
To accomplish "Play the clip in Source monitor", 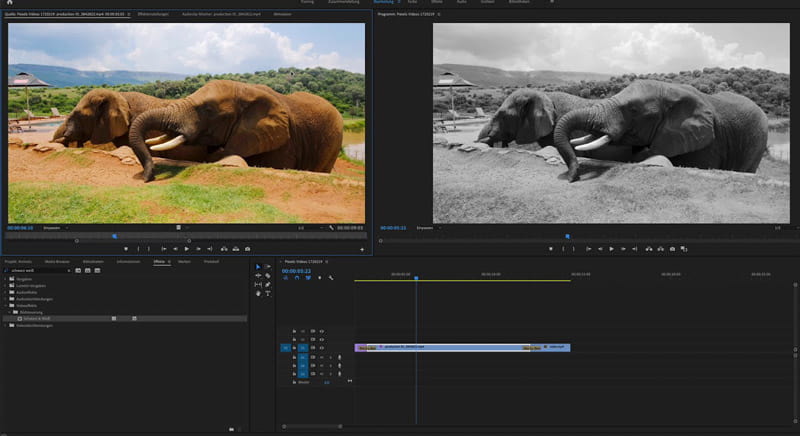I will pyautogui.click(x=187, y=249).
